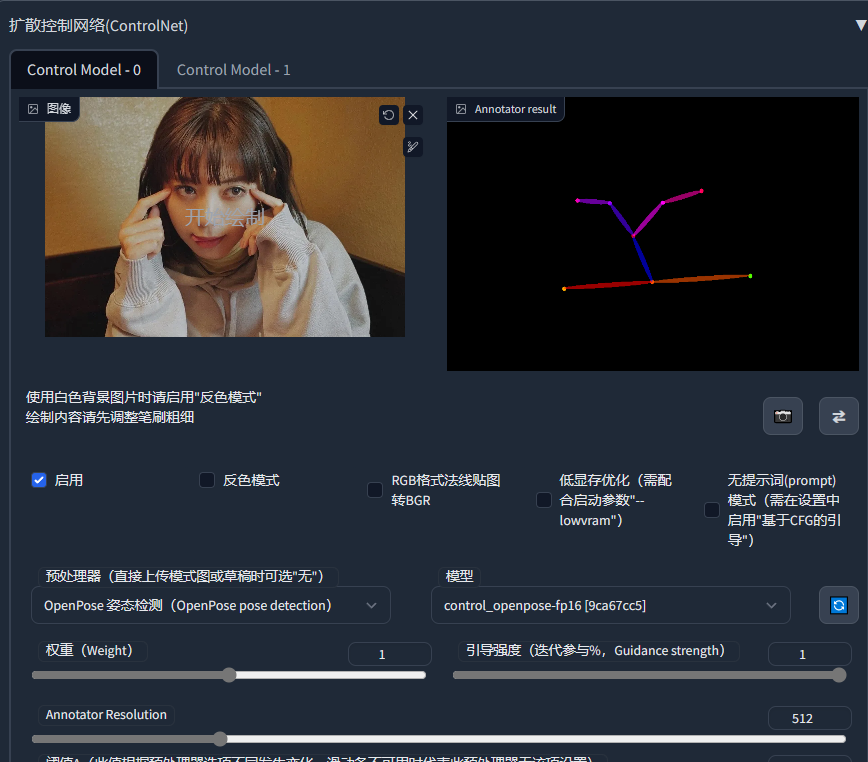Click the undo icon on uploaded image
The image size is (868, 762).
389,115
